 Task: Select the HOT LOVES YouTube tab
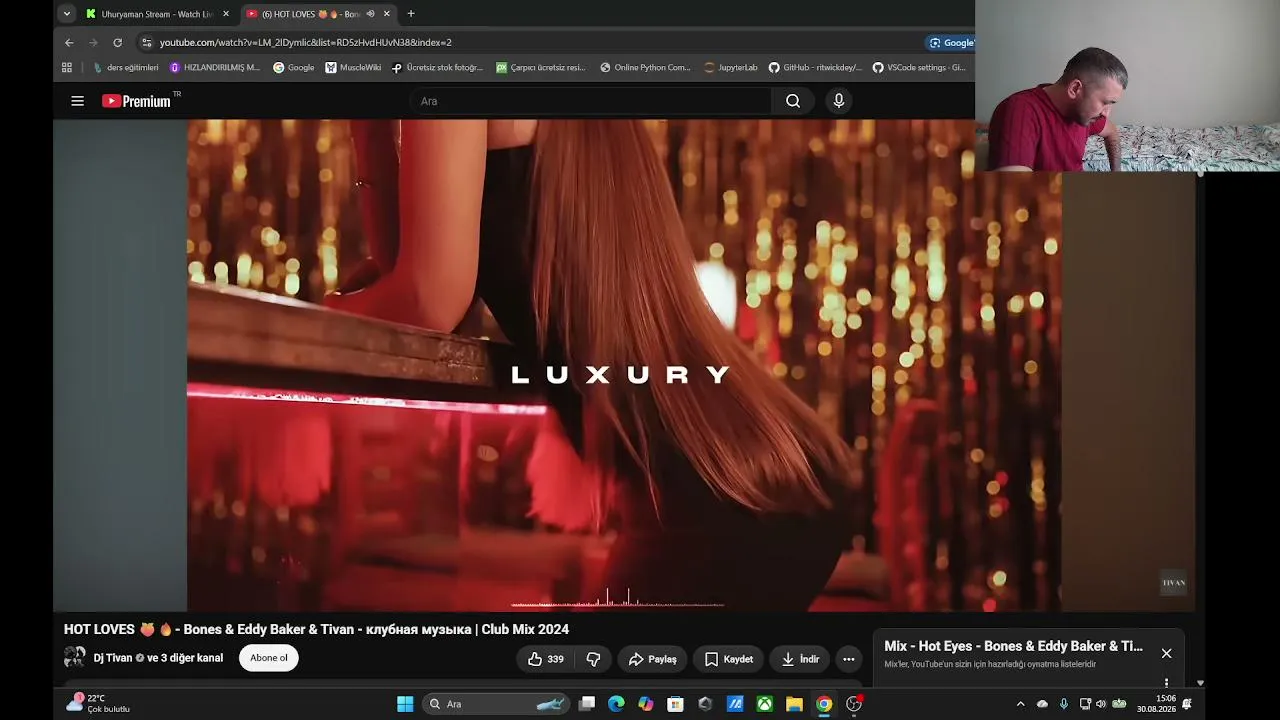310,14
